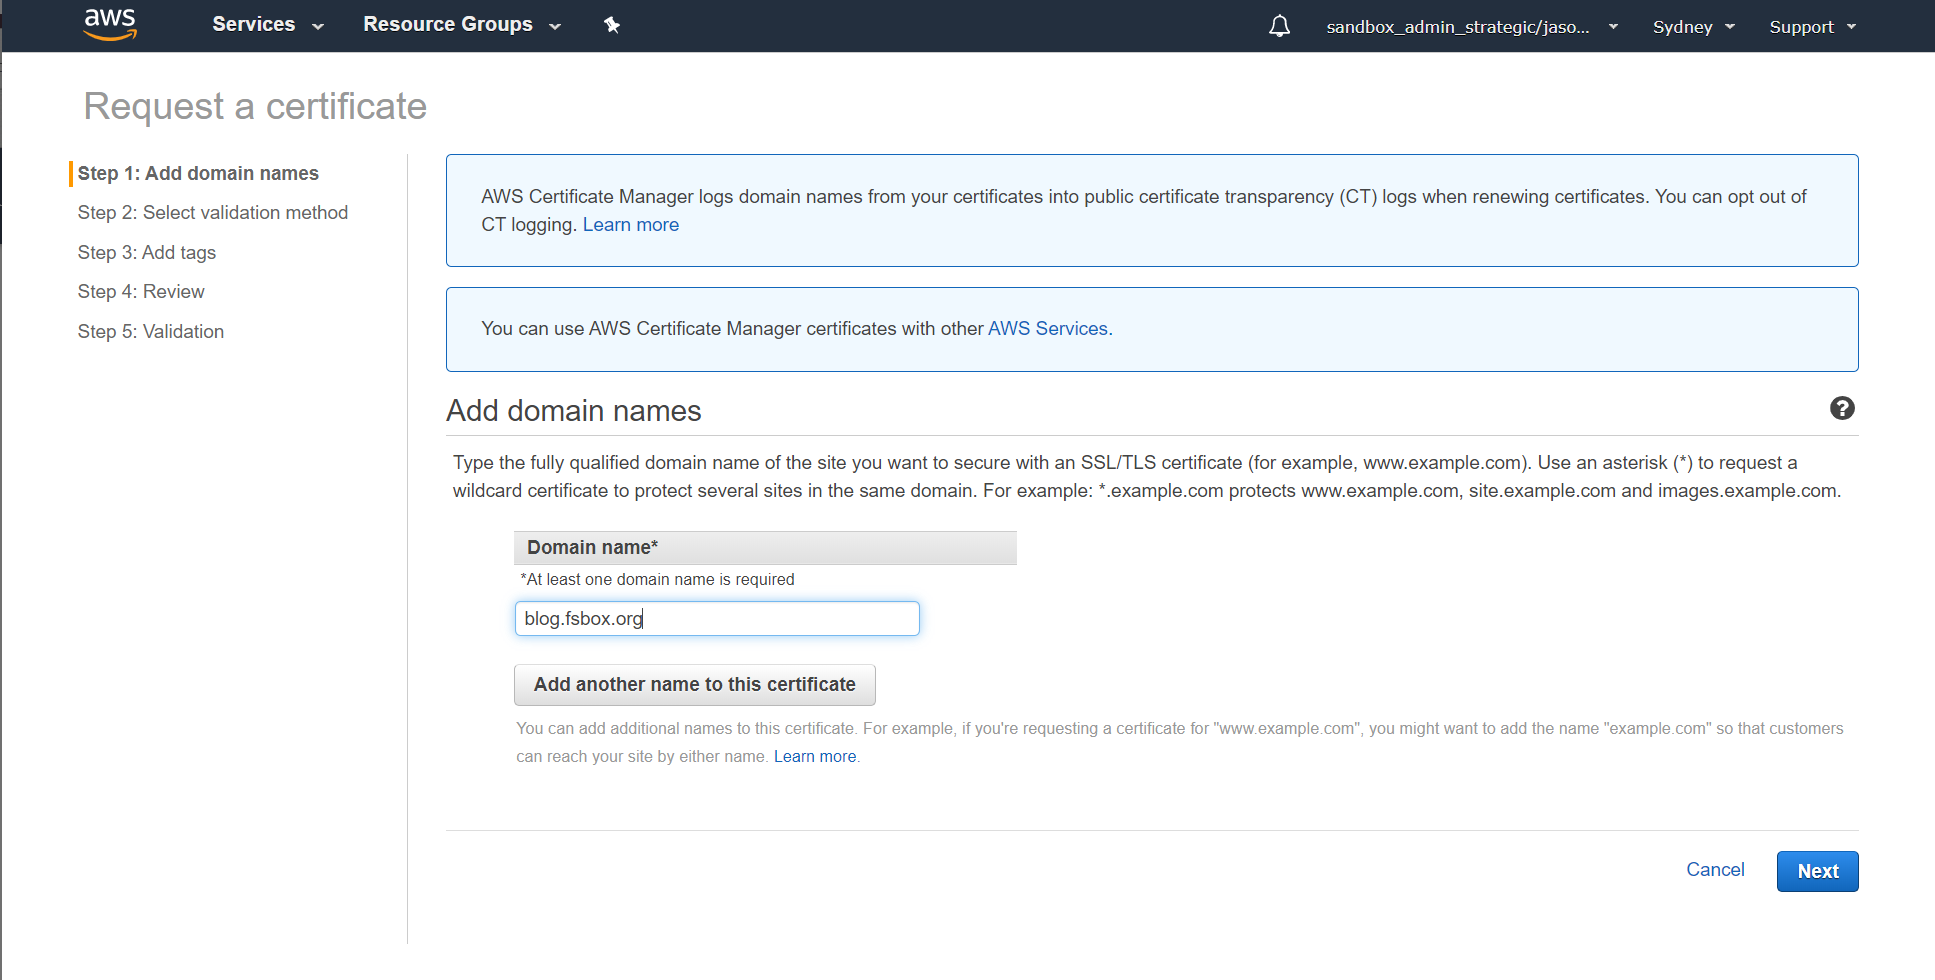Click the Domain name* column header
This screenshot has width=1935, height=980.
click(x=765, y=548)
